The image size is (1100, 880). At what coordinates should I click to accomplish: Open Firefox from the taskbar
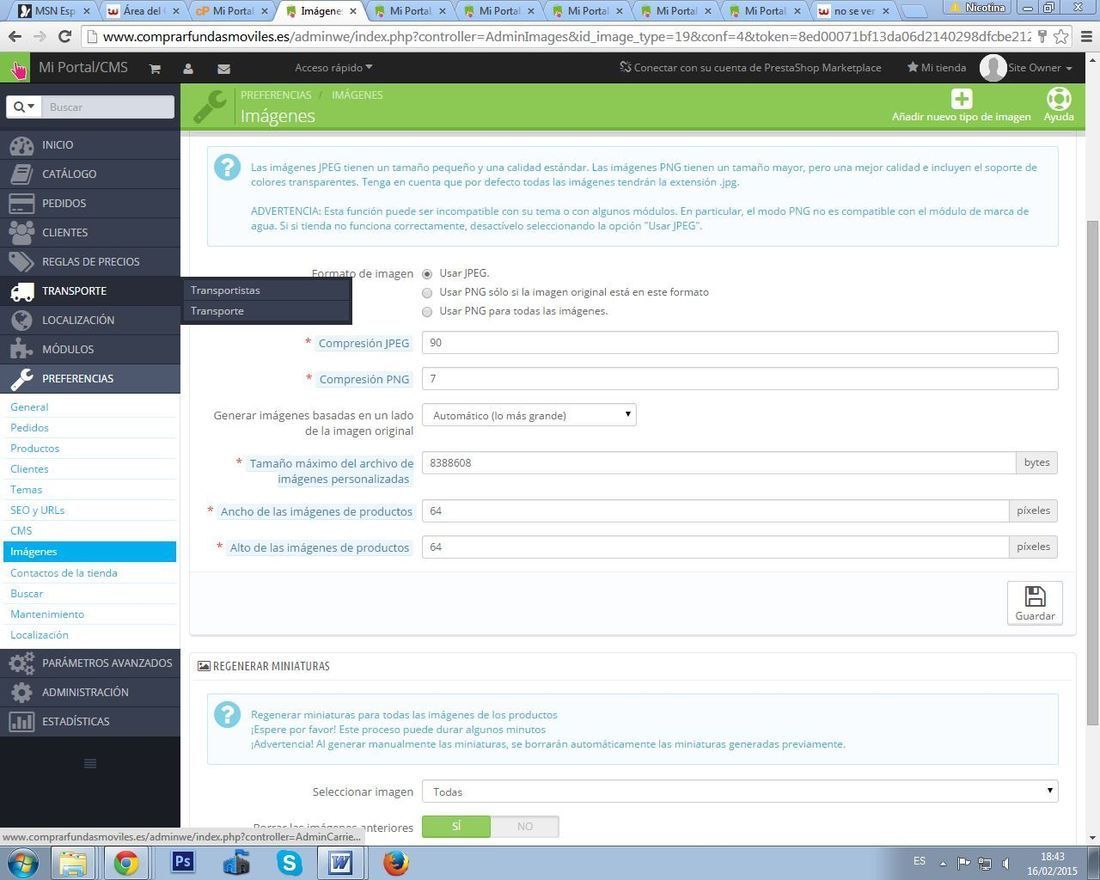[396, 862]
